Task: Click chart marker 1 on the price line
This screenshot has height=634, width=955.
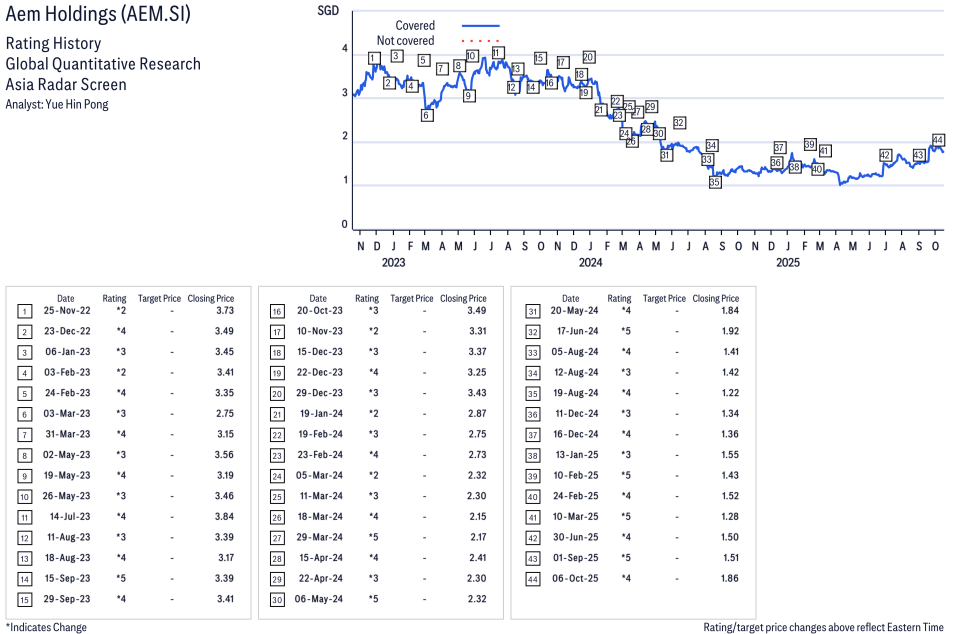Action: click(373, 59)
